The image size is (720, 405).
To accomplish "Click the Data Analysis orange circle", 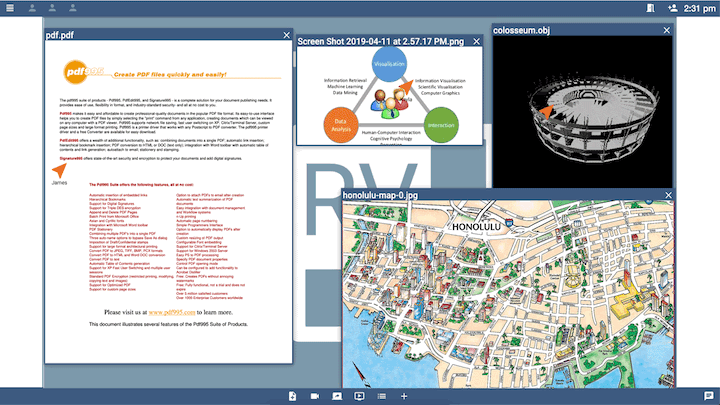I will [341, 125].
